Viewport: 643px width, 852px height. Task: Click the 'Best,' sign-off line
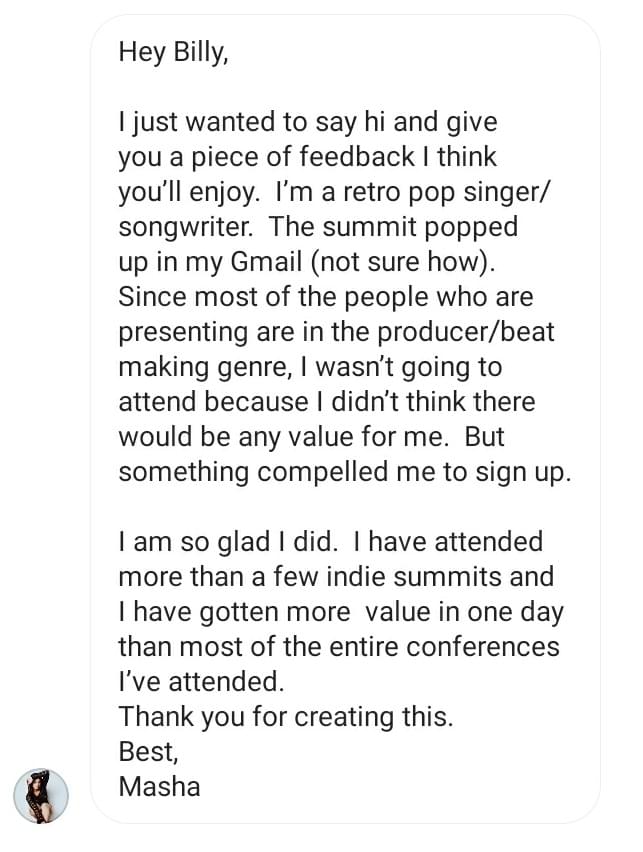point(148,752)
